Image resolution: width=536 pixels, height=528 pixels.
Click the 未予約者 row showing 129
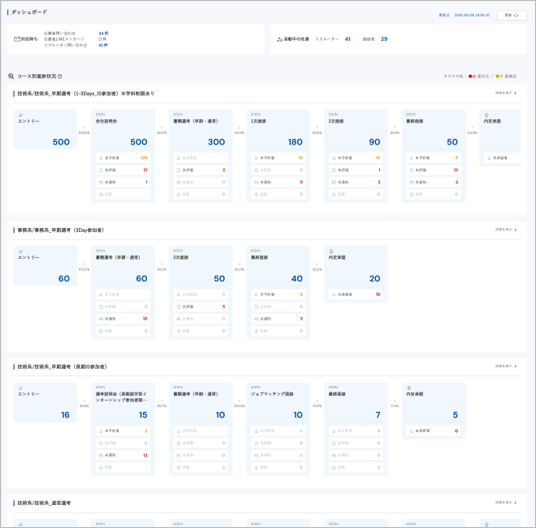123,158
